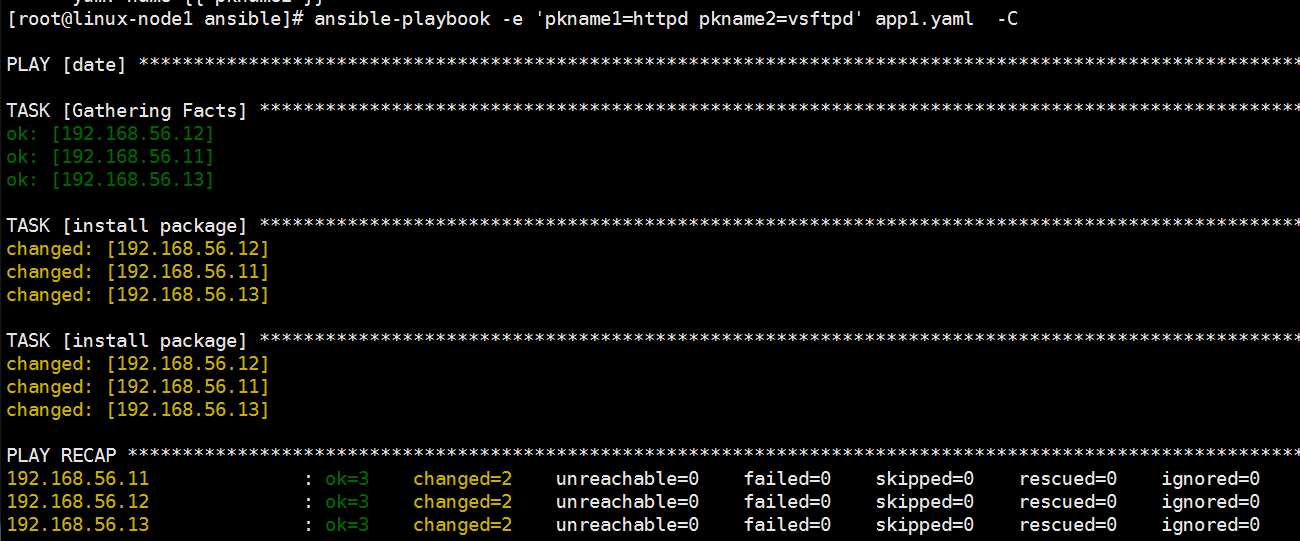Click the ansible-playbook command text
Screen dimensions: 1300x541
pos(403,18)
